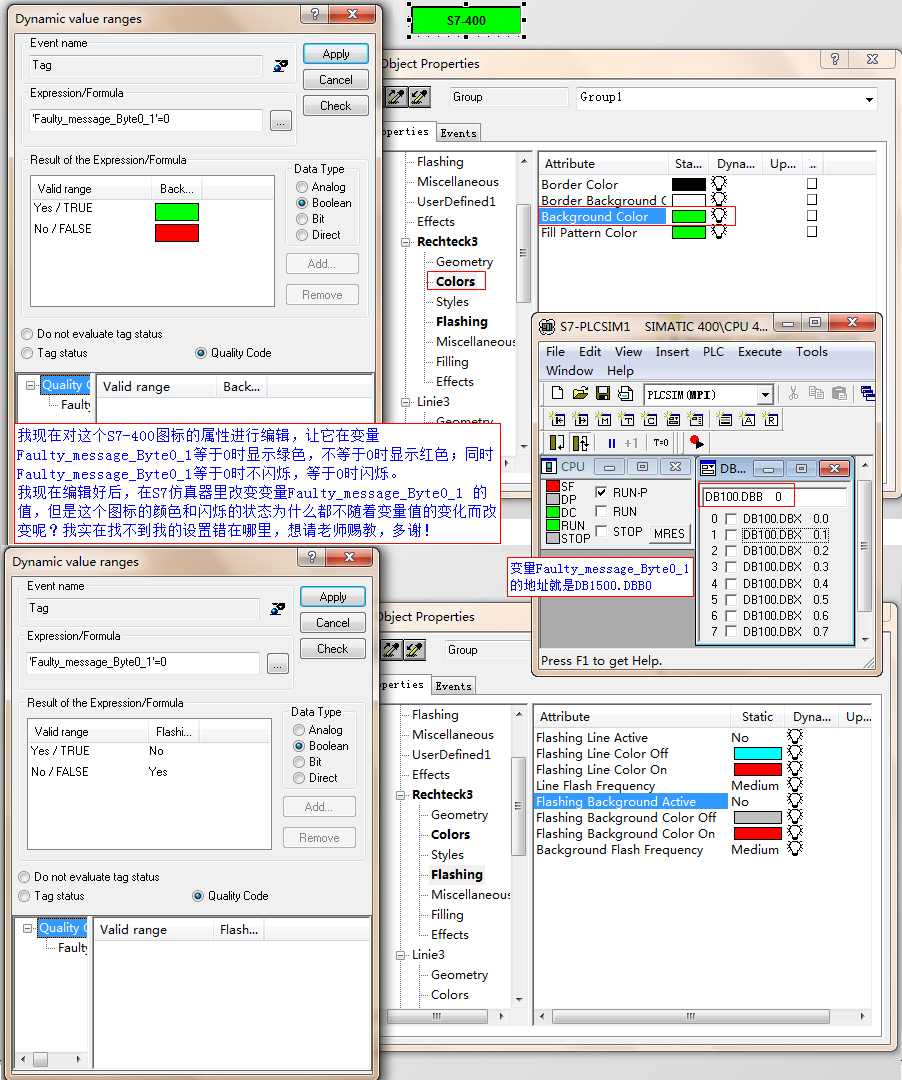The height and width of the screenshot is (1080, 902).
Task: Open the PLC menu in S7-PLCSIM
Action: tap(713, 351)
